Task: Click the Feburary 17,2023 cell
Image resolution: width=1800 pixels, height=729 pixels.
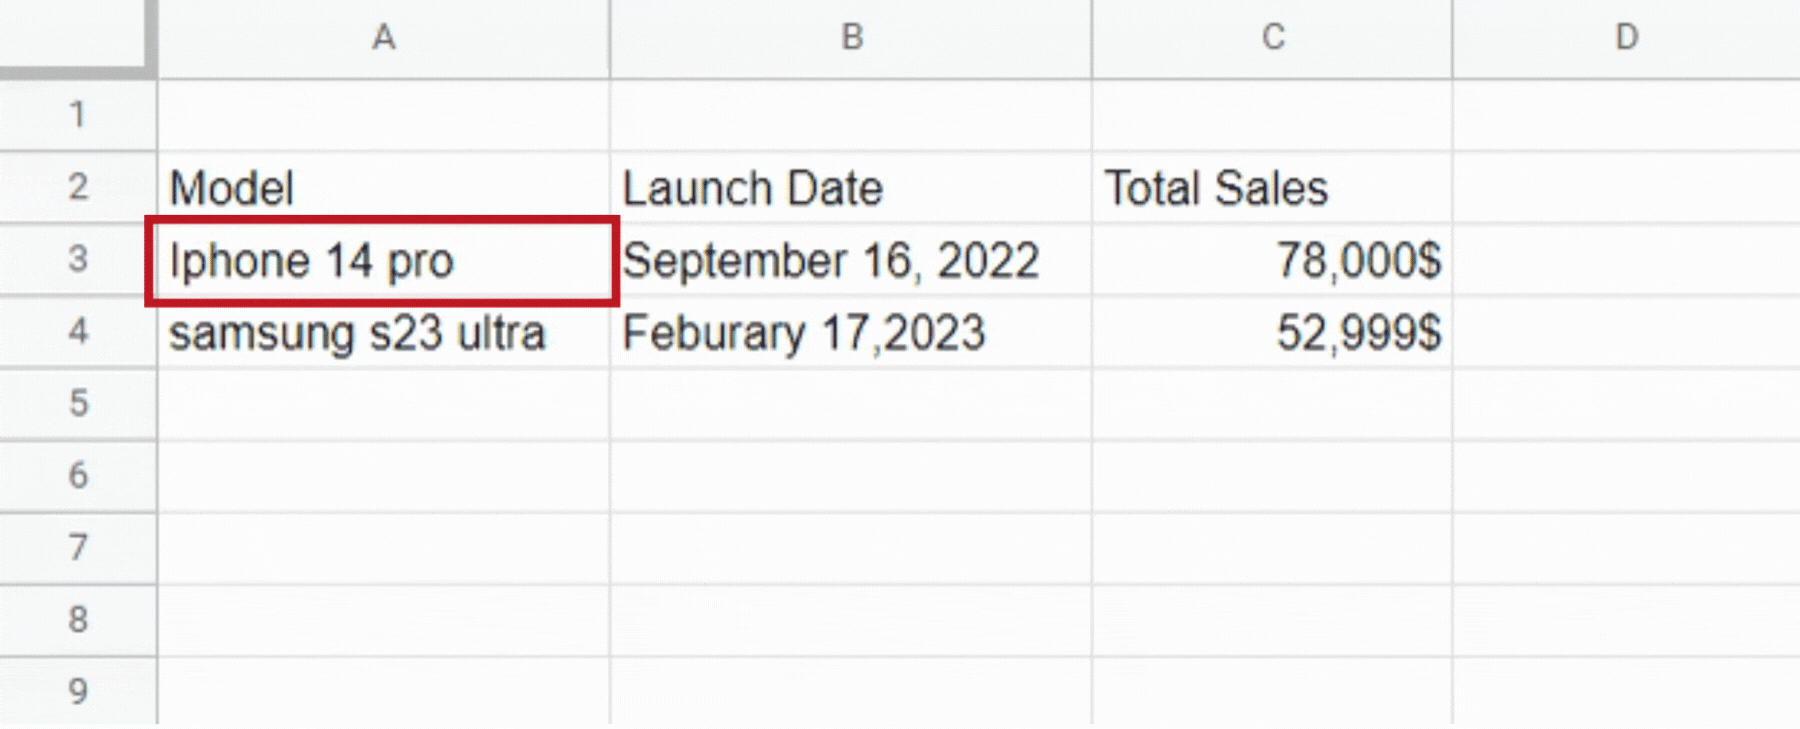Action: [851, 332]
